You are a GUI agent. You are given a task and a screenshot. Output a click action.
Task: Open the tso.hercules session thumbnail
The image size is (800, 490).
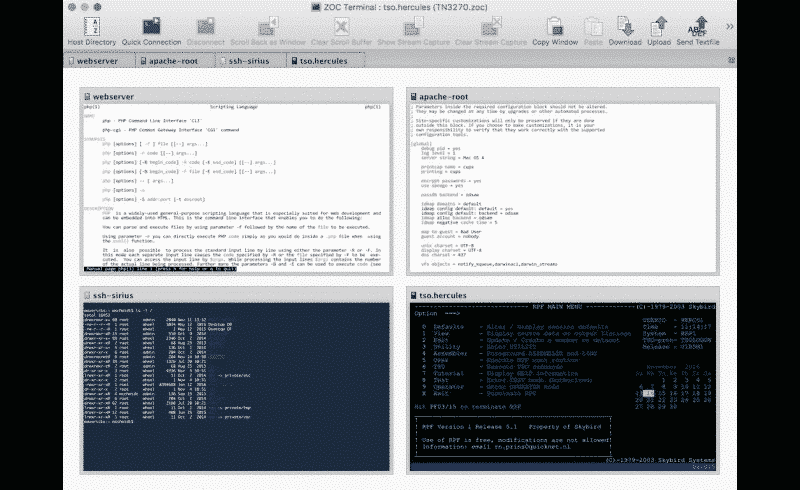click(563, 380)
